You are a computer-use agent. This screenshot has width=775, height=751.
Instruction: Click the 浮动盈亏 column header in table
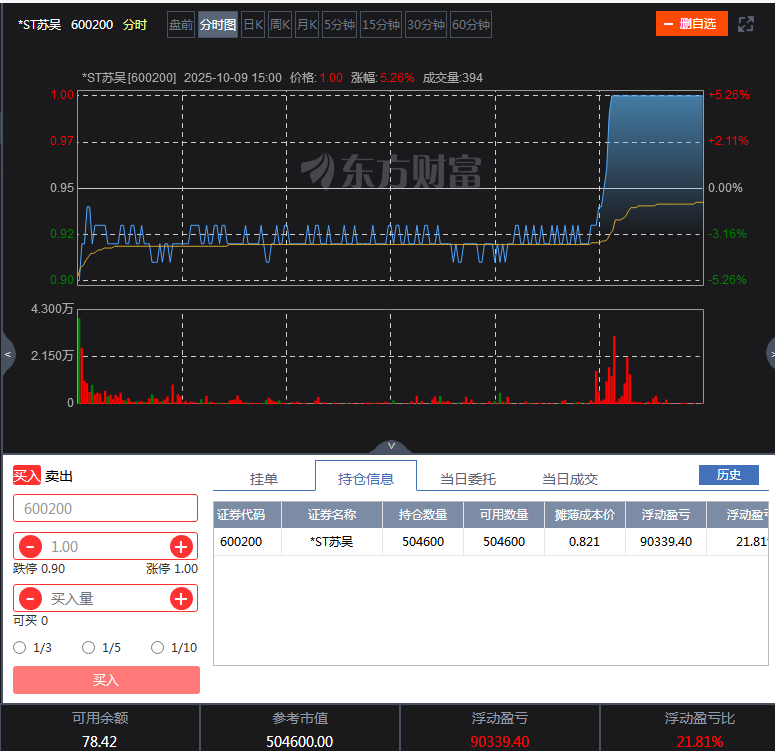[x=666, y=515]
